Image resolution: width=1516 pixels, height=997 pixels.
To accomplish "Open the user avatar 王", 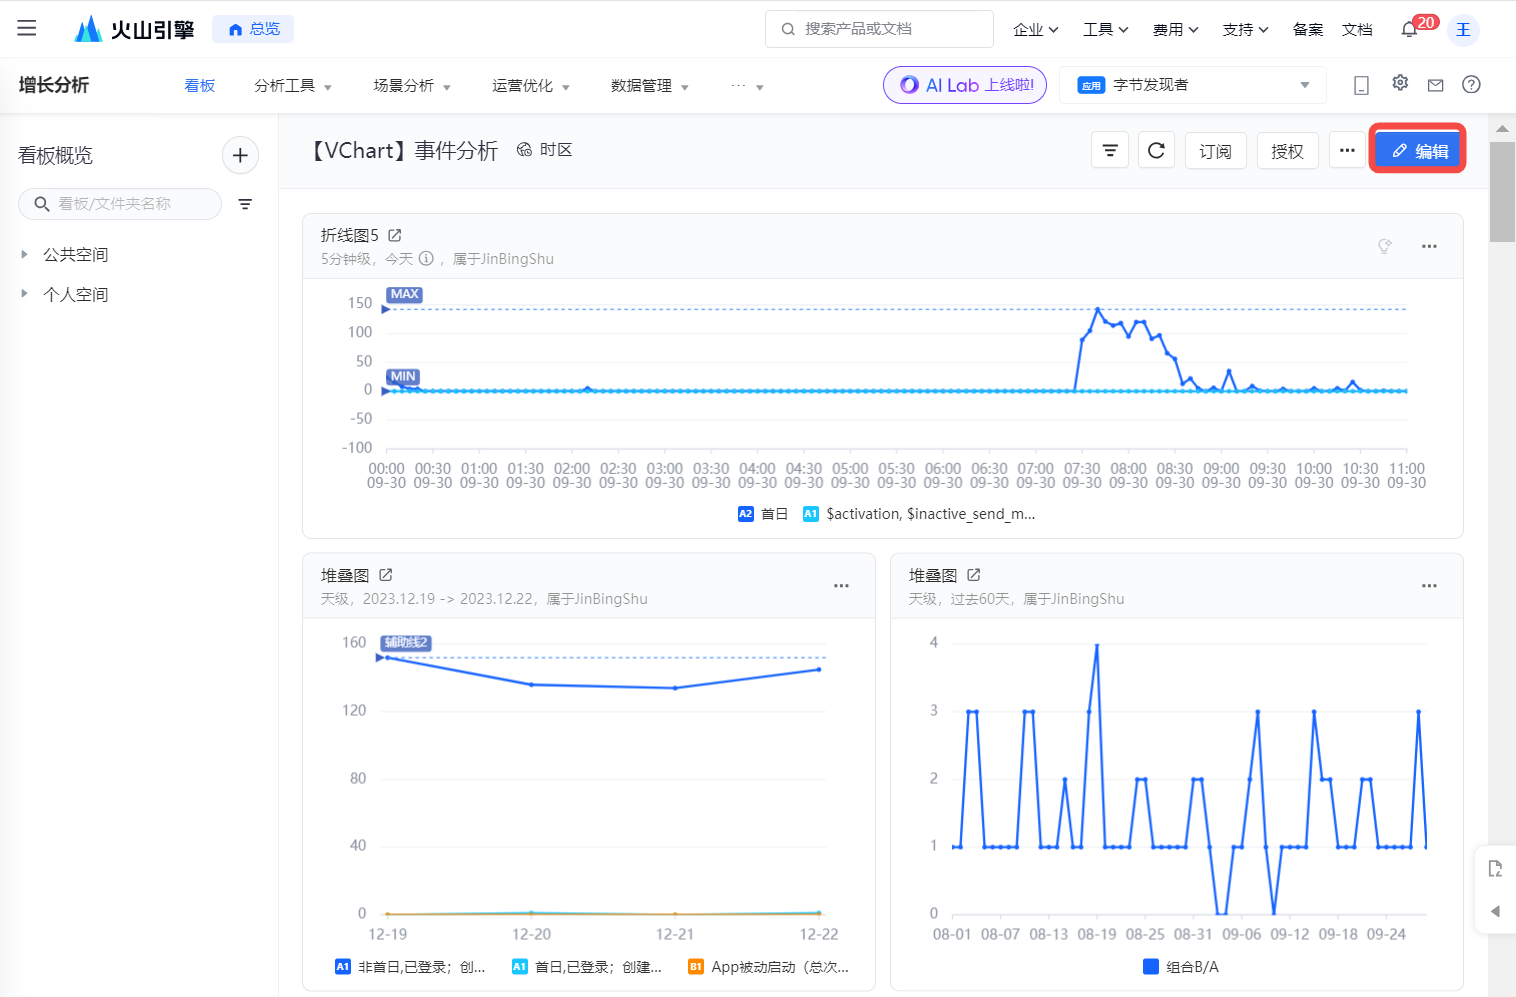I will 1463,29.
